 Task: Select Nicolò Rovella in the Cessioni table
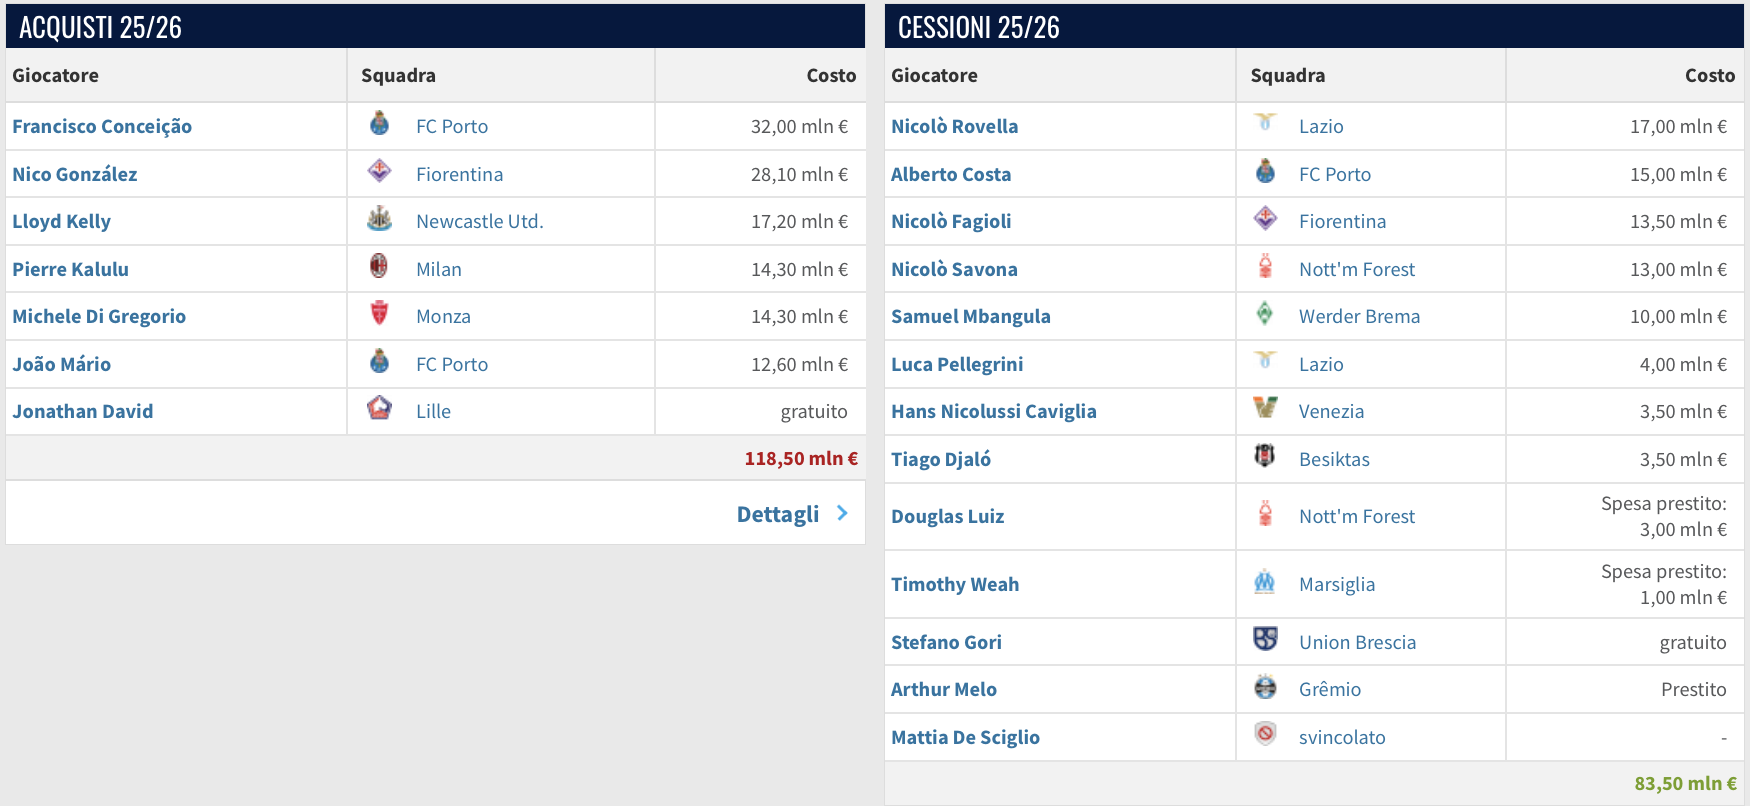(x=954, y=126)
